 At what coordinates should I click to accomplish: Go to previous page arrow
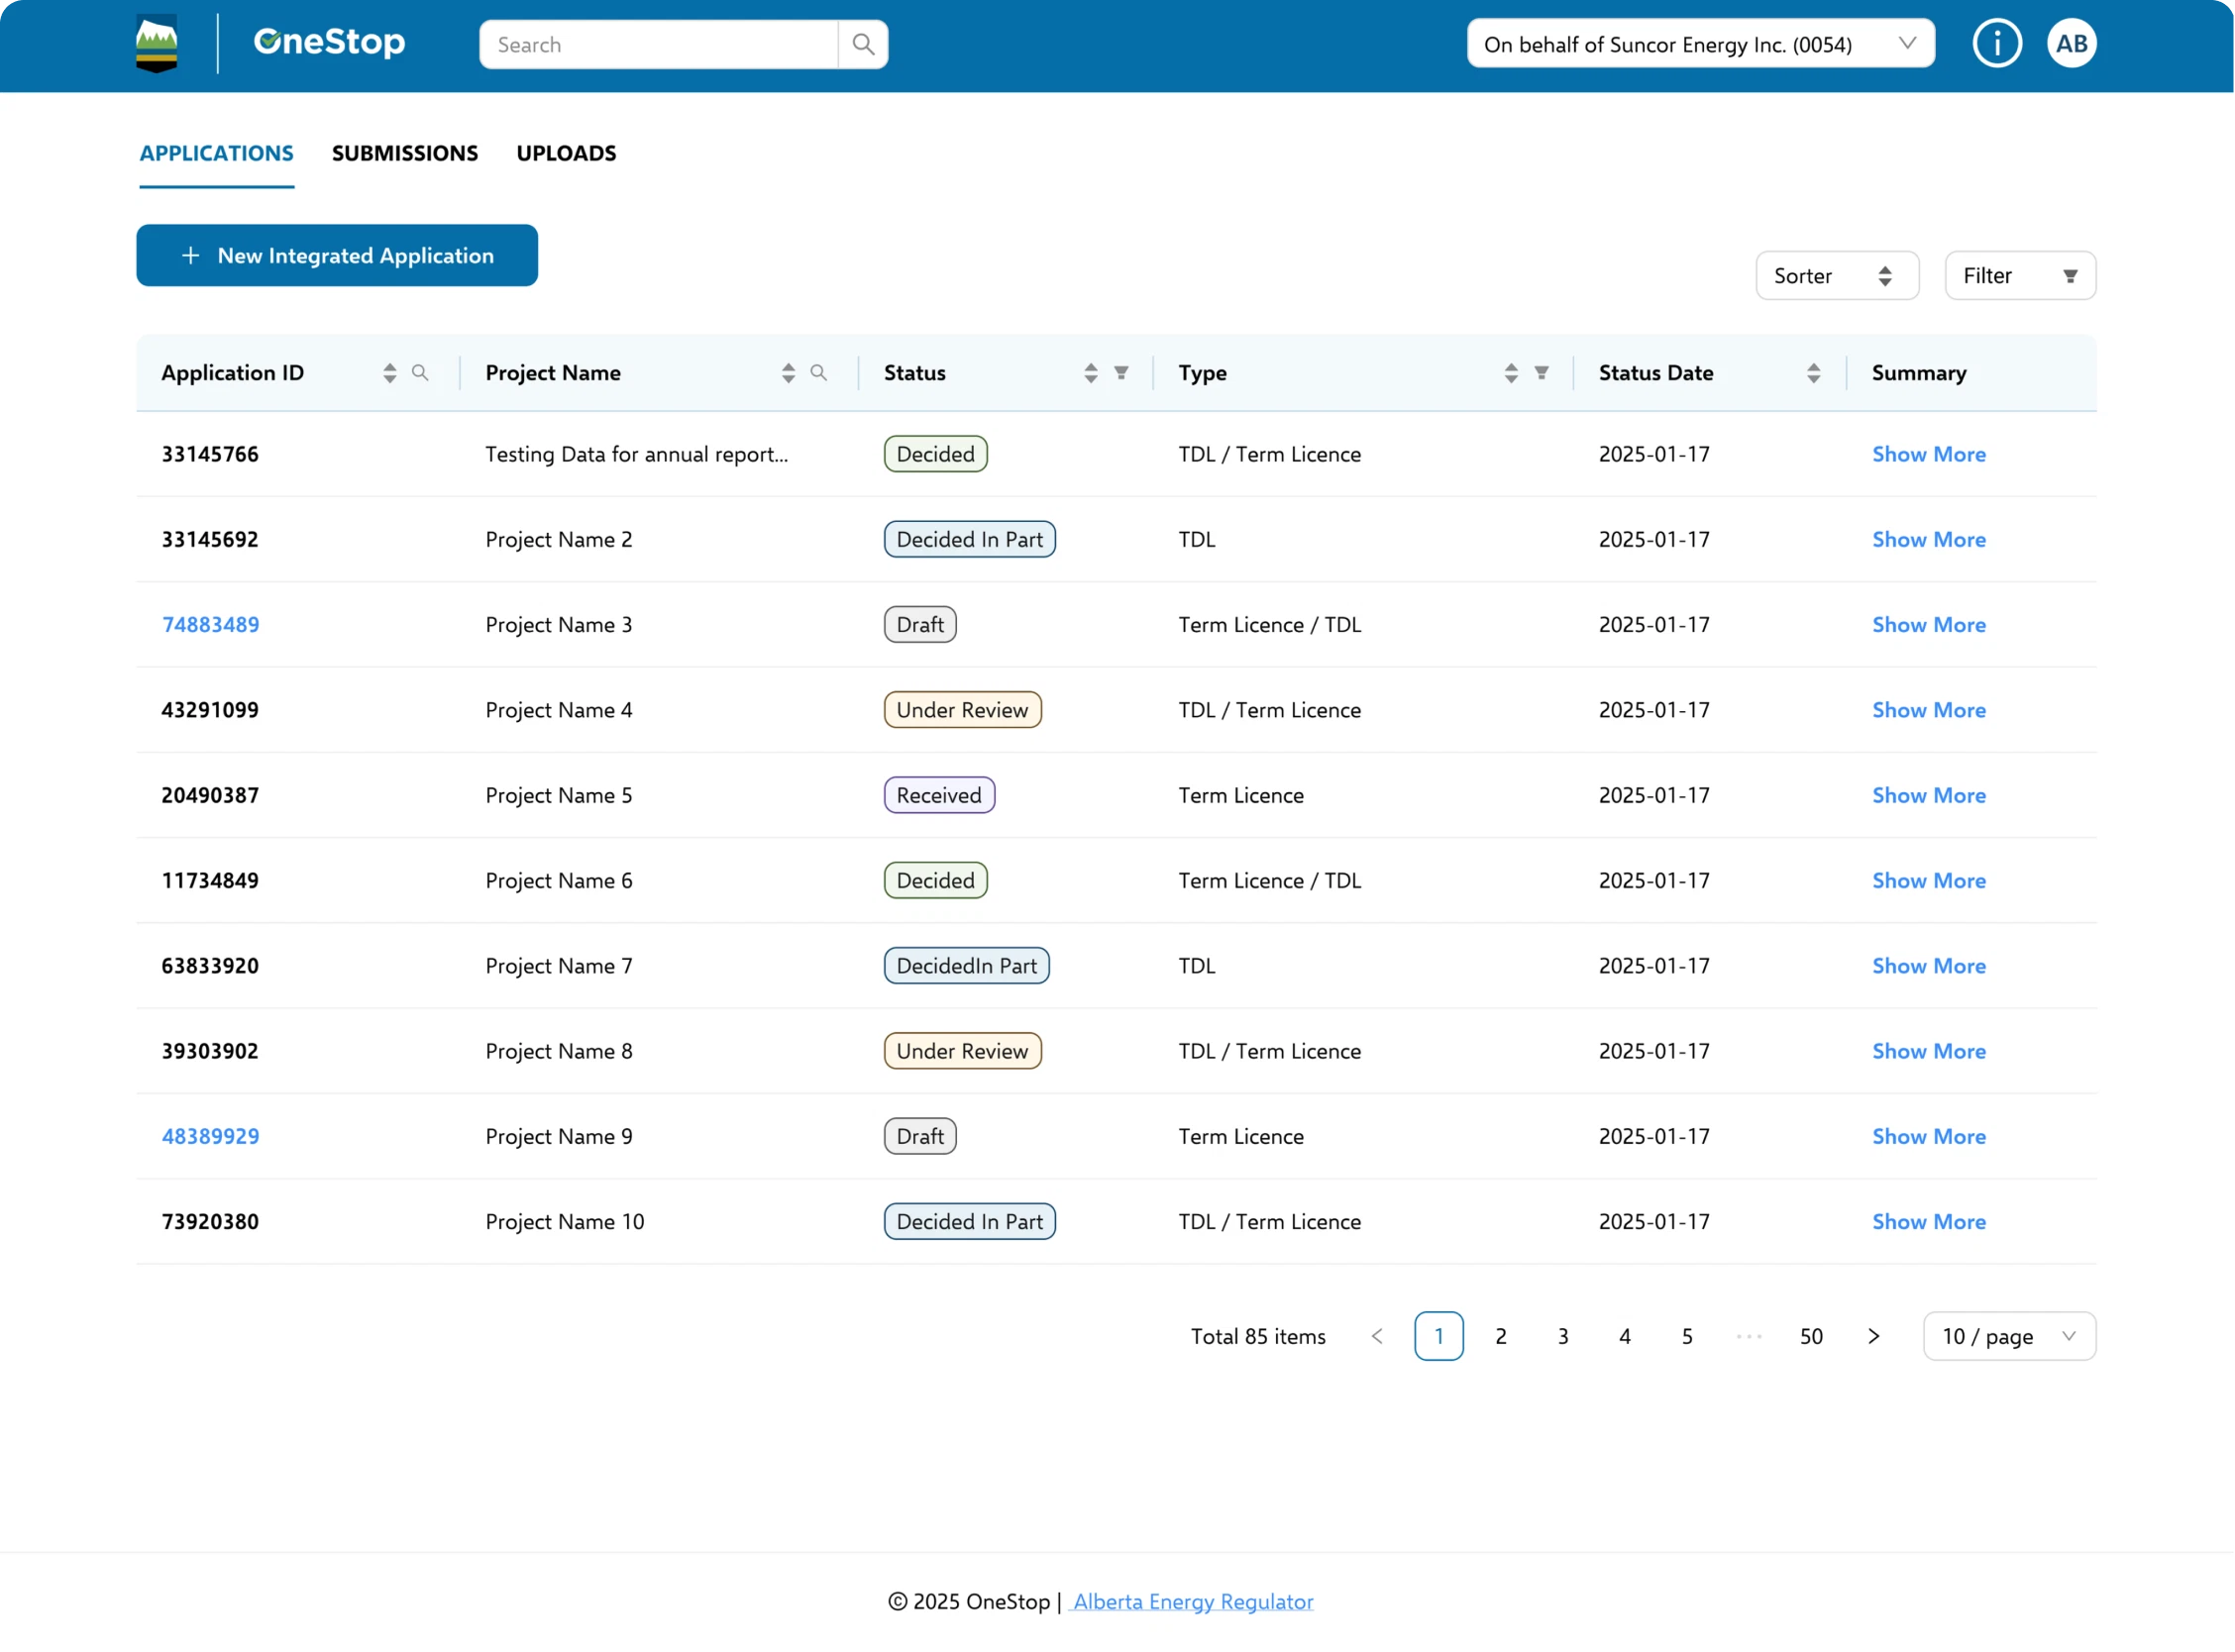point(1377,1336)
